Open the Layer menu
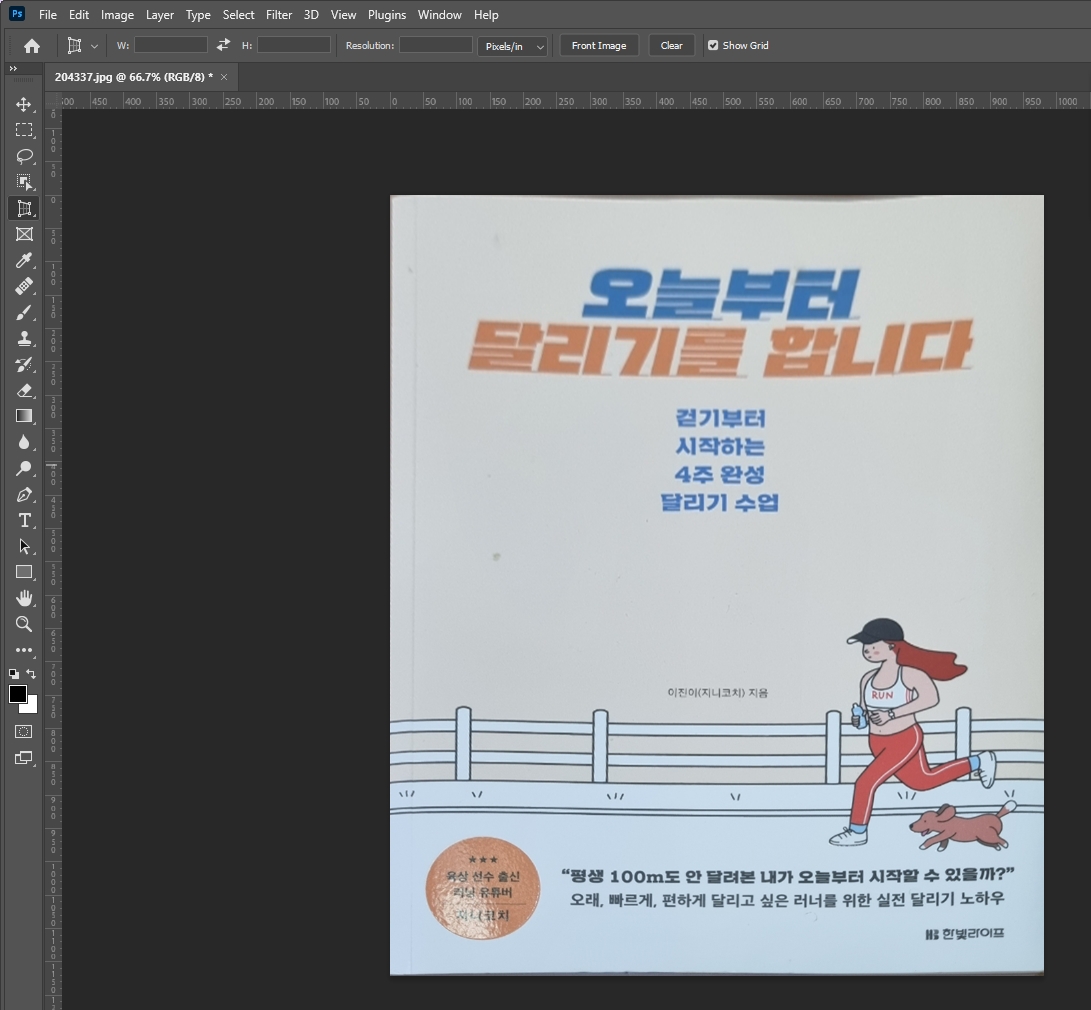This screenshot has width=1091, height=1010. coord(159,15)
